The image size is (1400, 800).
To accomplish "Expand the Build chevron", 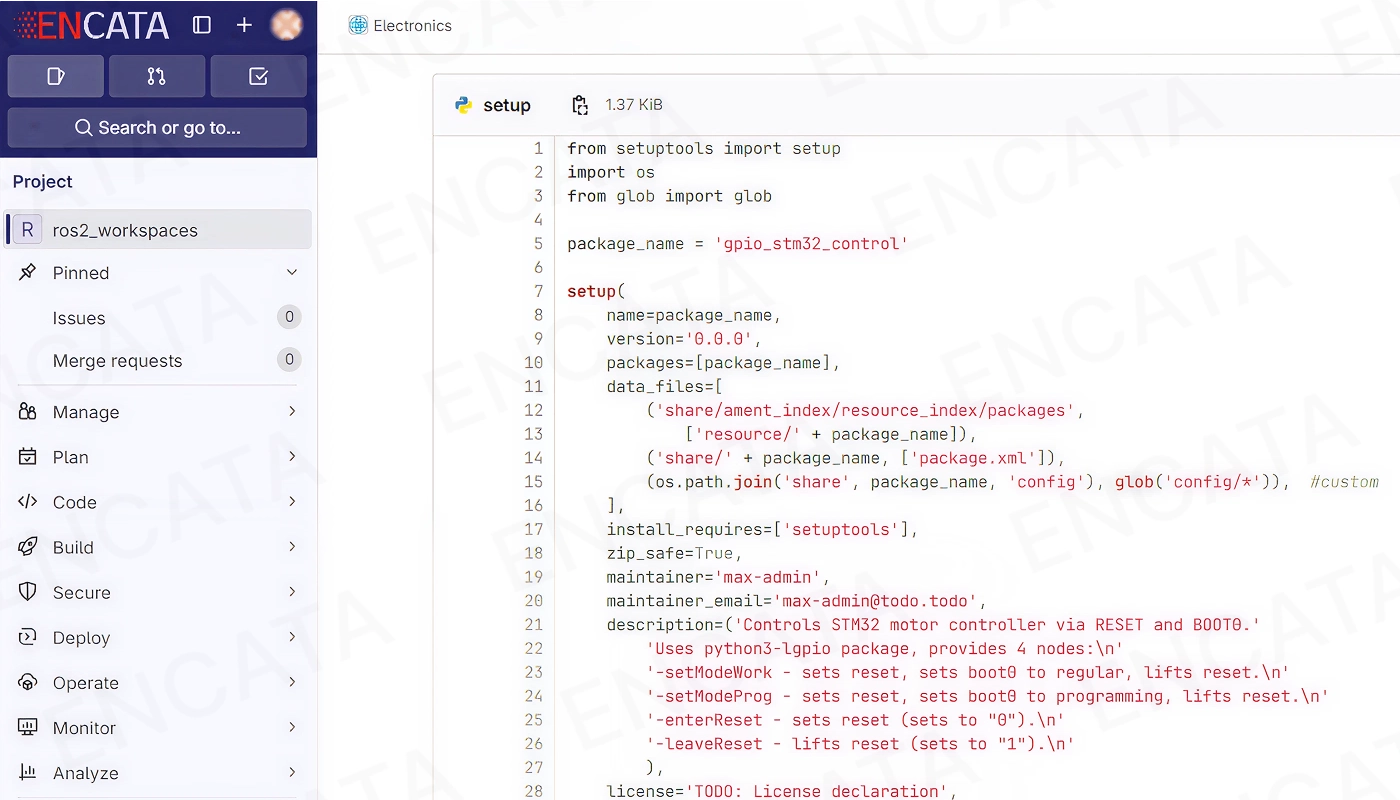I will (x=292, y=546).
